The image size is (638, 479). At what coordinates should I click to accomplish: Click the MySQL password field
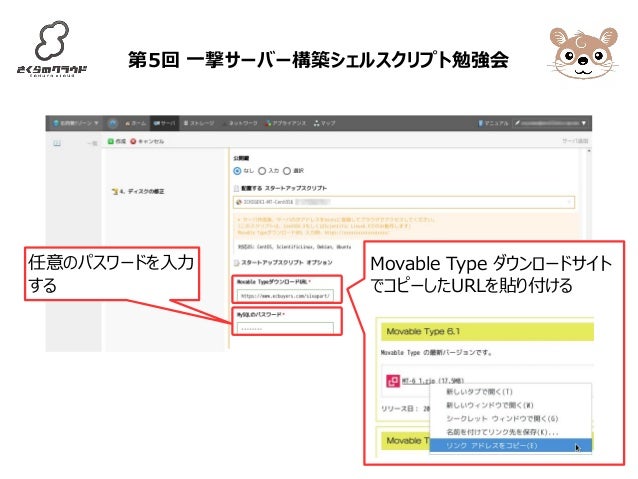[x=285, y=328]
